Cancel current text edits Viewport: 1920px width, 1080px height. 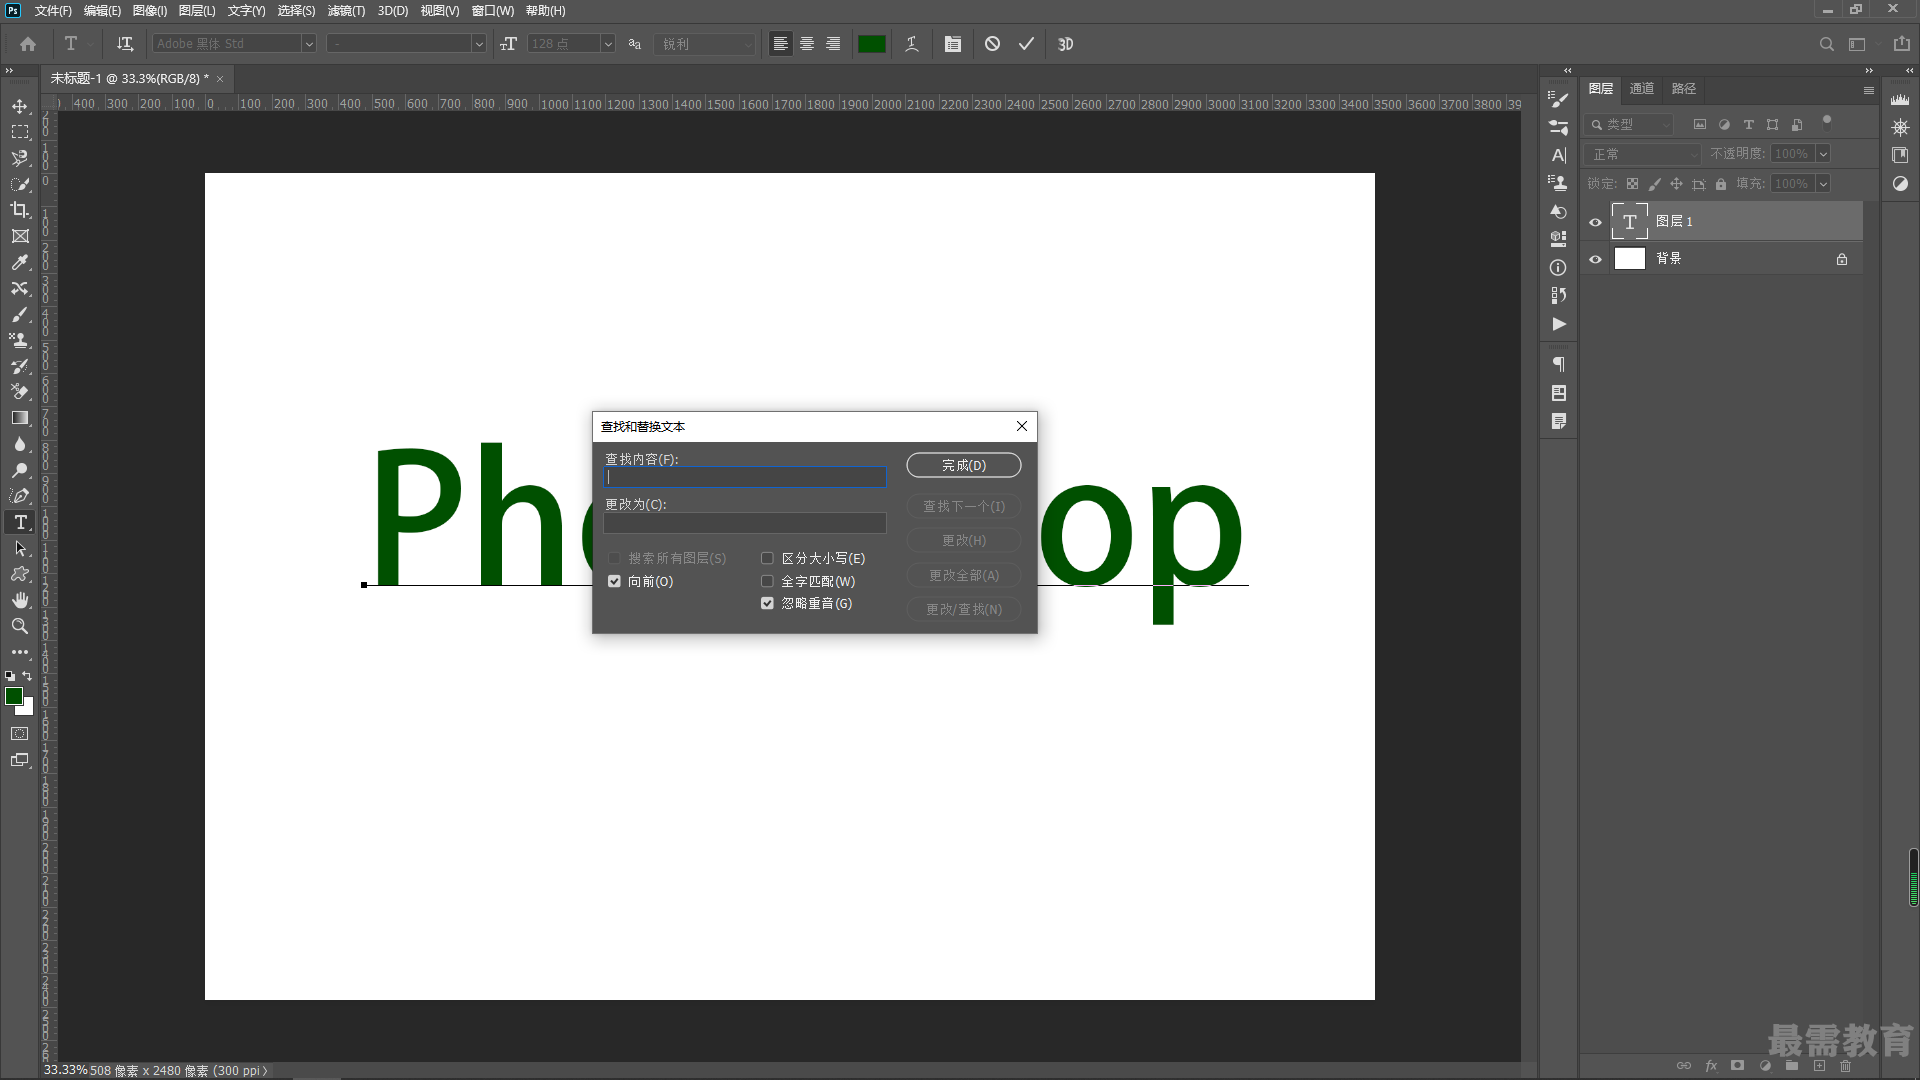(x=992, y=44)
